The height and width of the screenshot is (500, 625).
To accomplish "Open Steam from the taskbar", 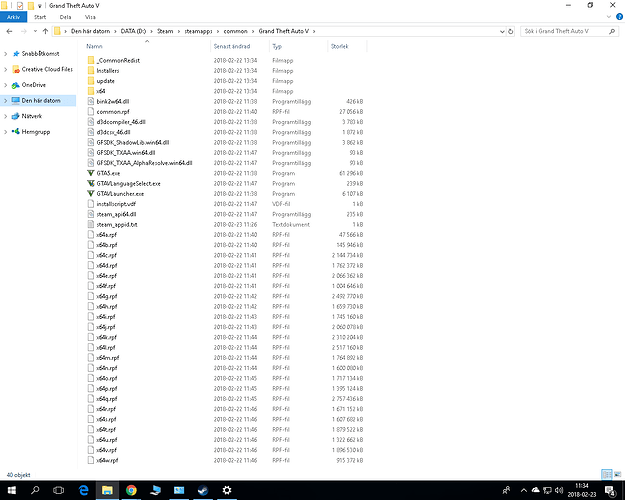I will 203,490.
